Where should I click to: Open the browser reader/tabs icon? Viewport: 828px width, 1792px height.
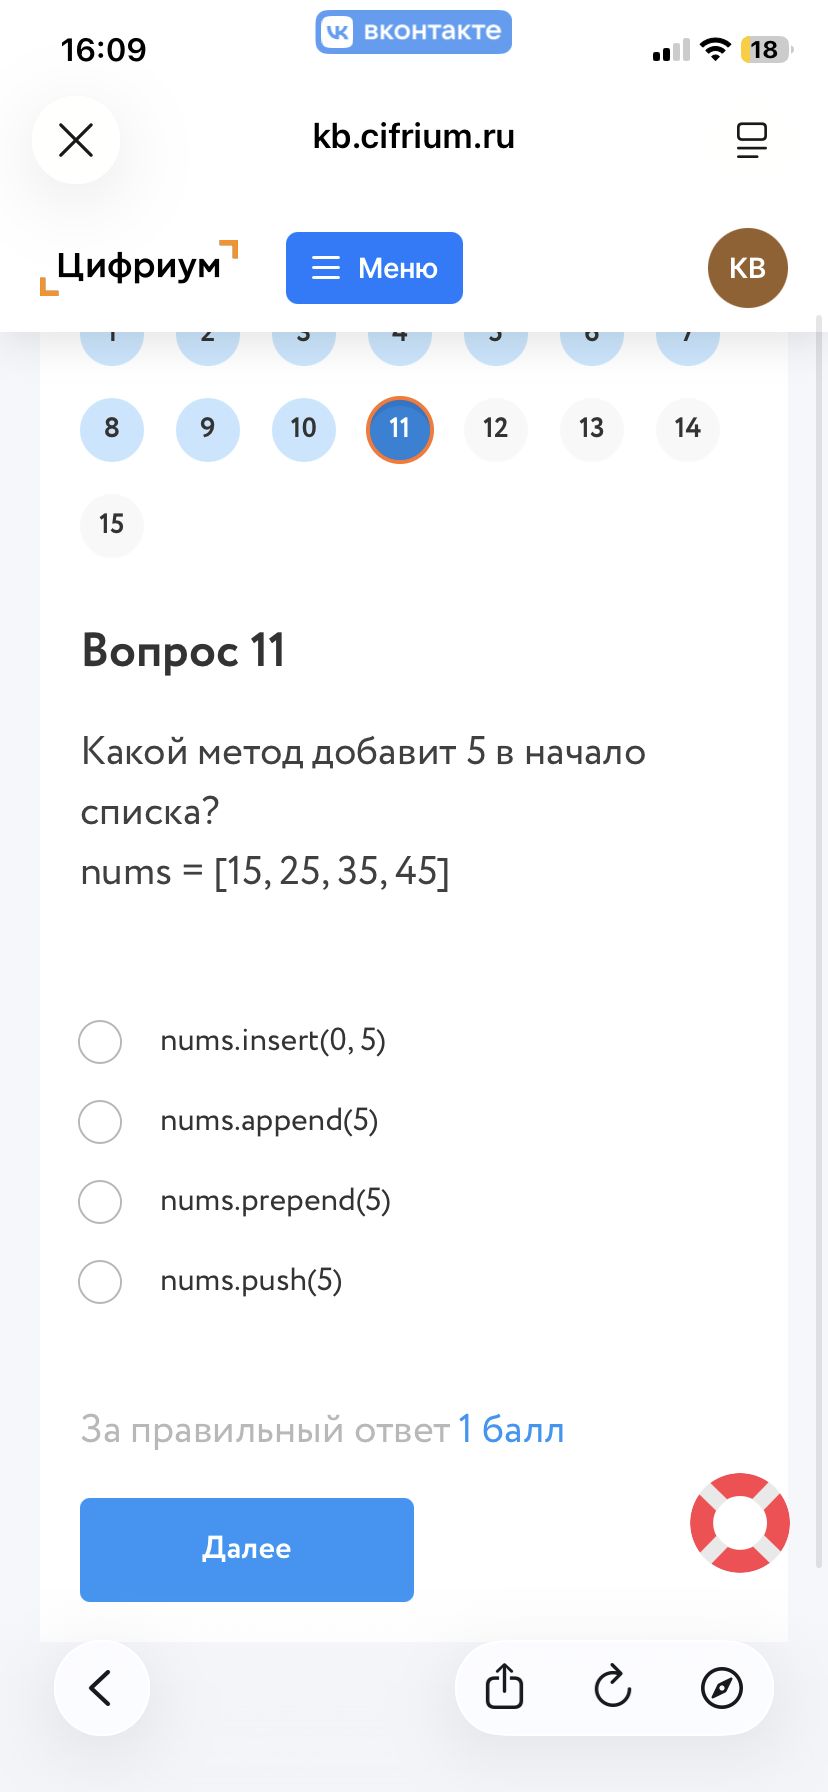(751, 140)
